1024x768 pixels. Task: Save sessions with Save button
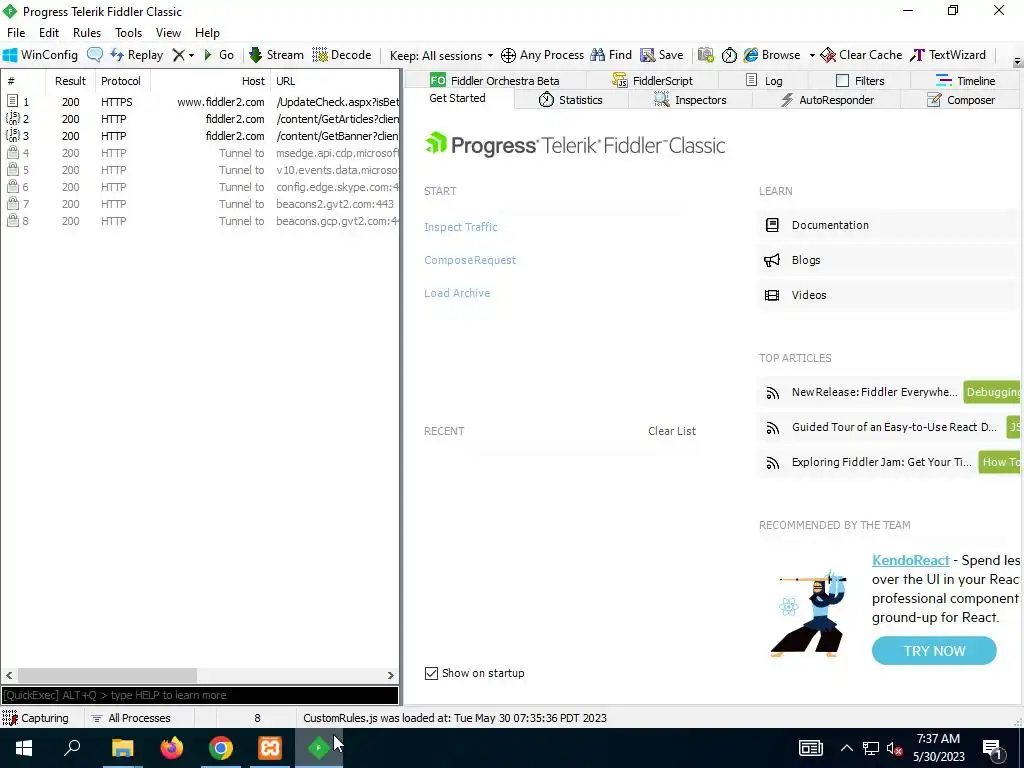coord(662,55)
